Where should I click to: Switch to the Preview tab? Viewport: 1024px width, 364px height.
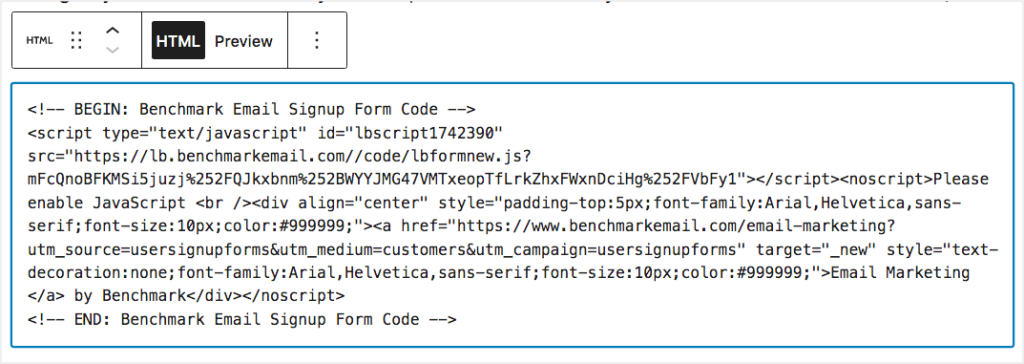coord(244,41)
